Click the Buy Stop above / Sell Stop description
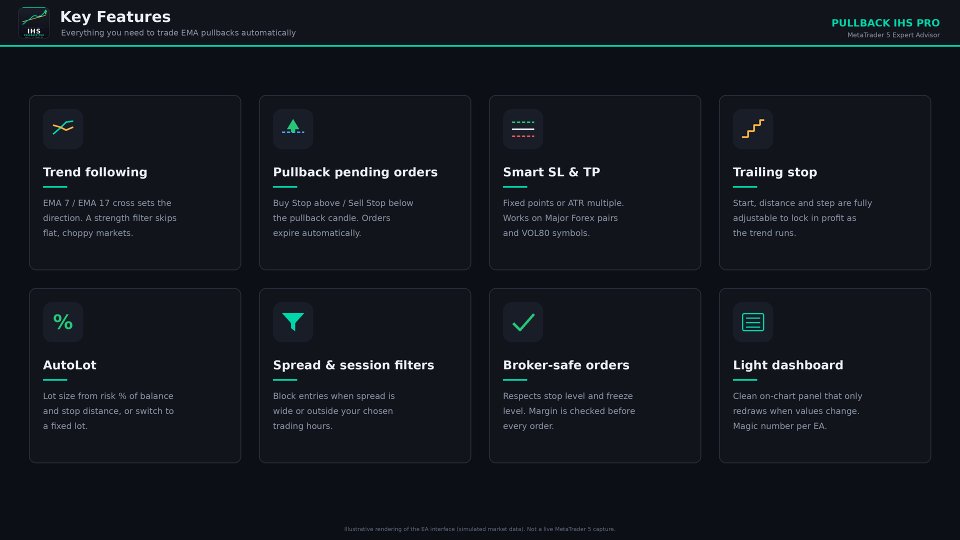The image size is (960, 540). tap(343, 218)
